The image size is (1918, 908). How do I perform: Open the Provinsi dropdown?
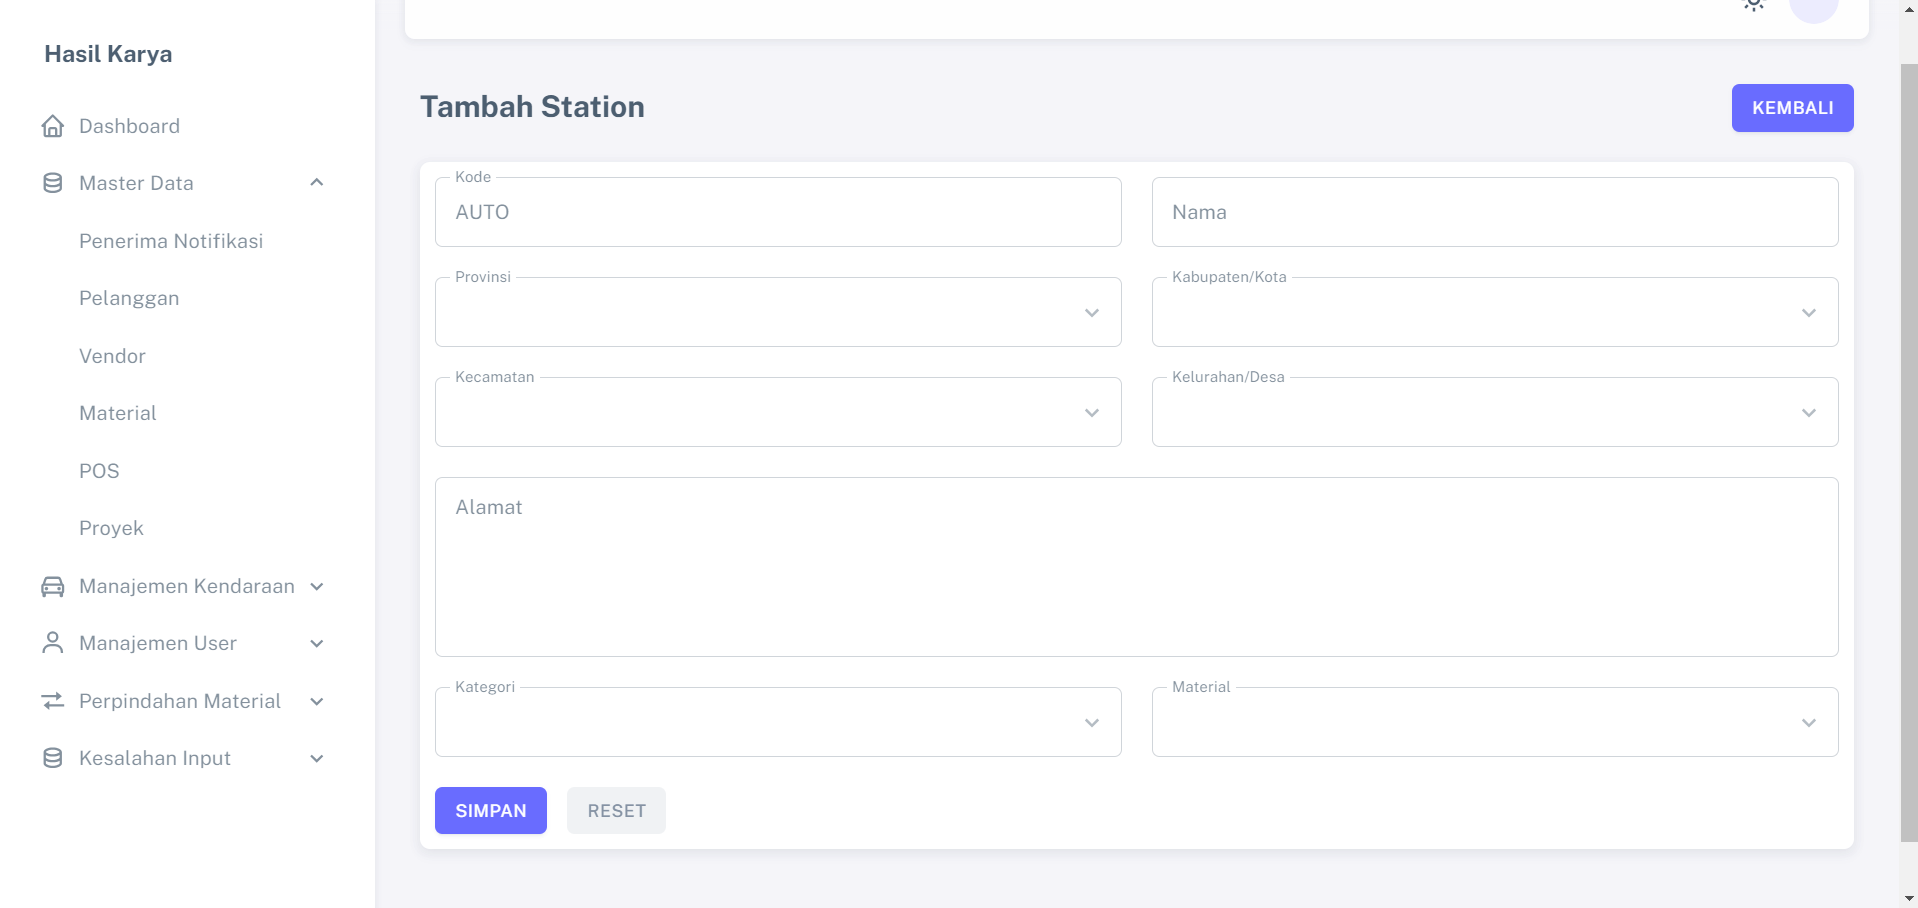[x=777, y=313]
